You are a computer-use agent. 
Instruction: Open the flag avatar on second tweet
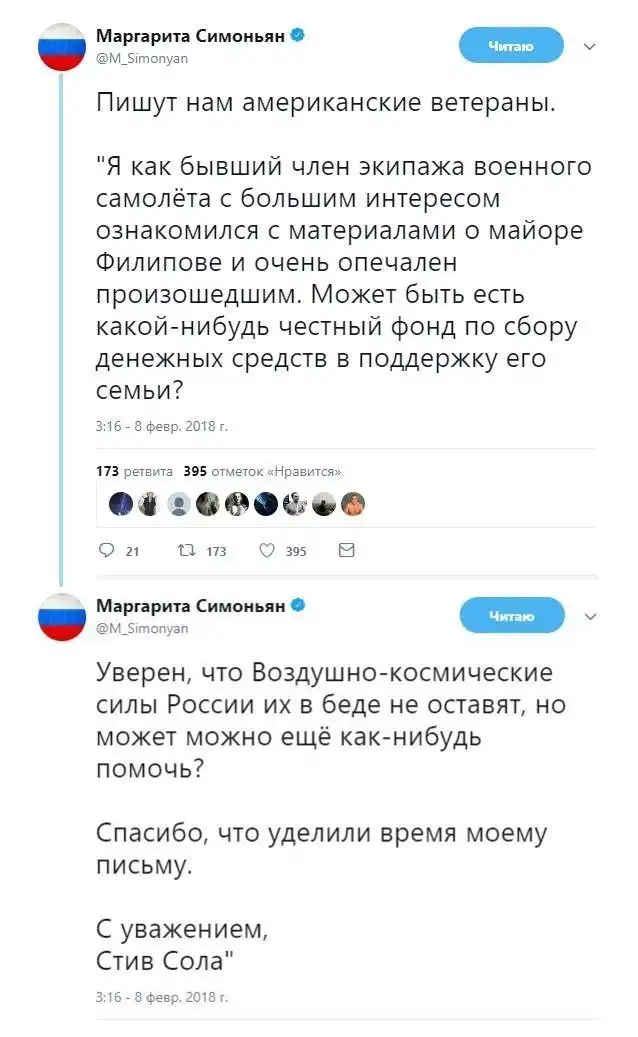click(x=62, y=616)
